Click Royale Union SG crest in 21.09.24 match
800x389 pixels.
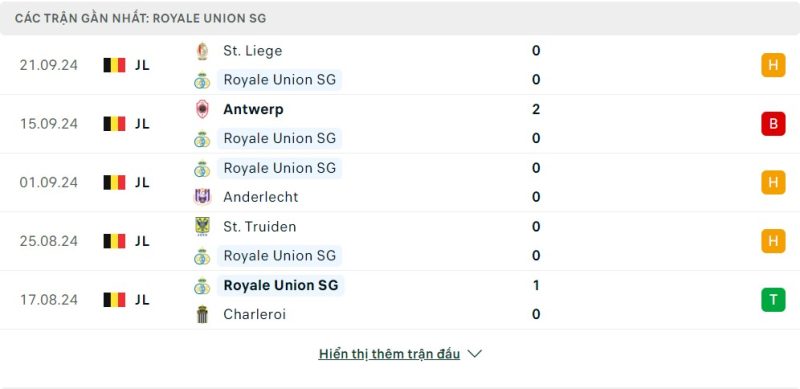(x=202, y=80)
